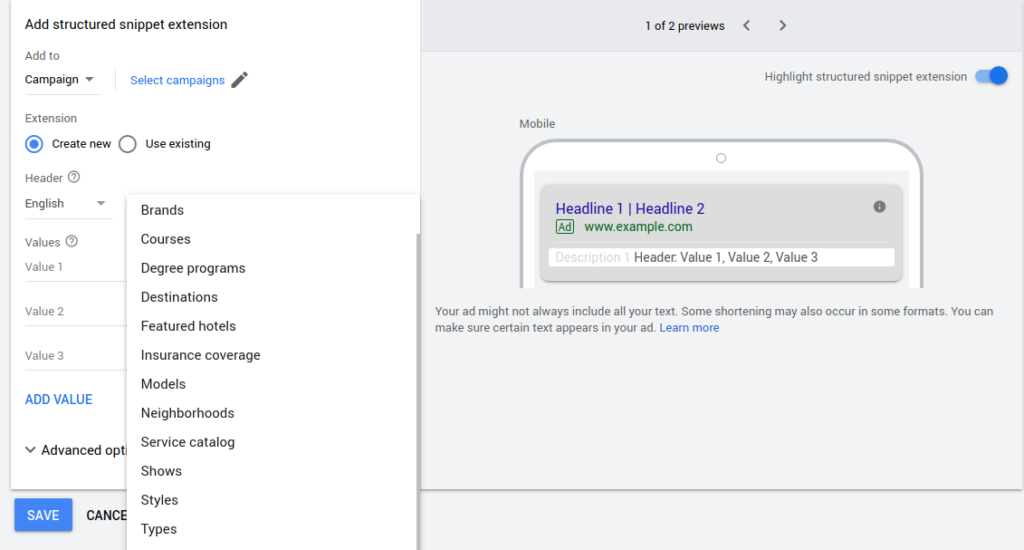The image size is (1024, 550).
Task: Go to the previous ad preview arrow
Action: 747,26
